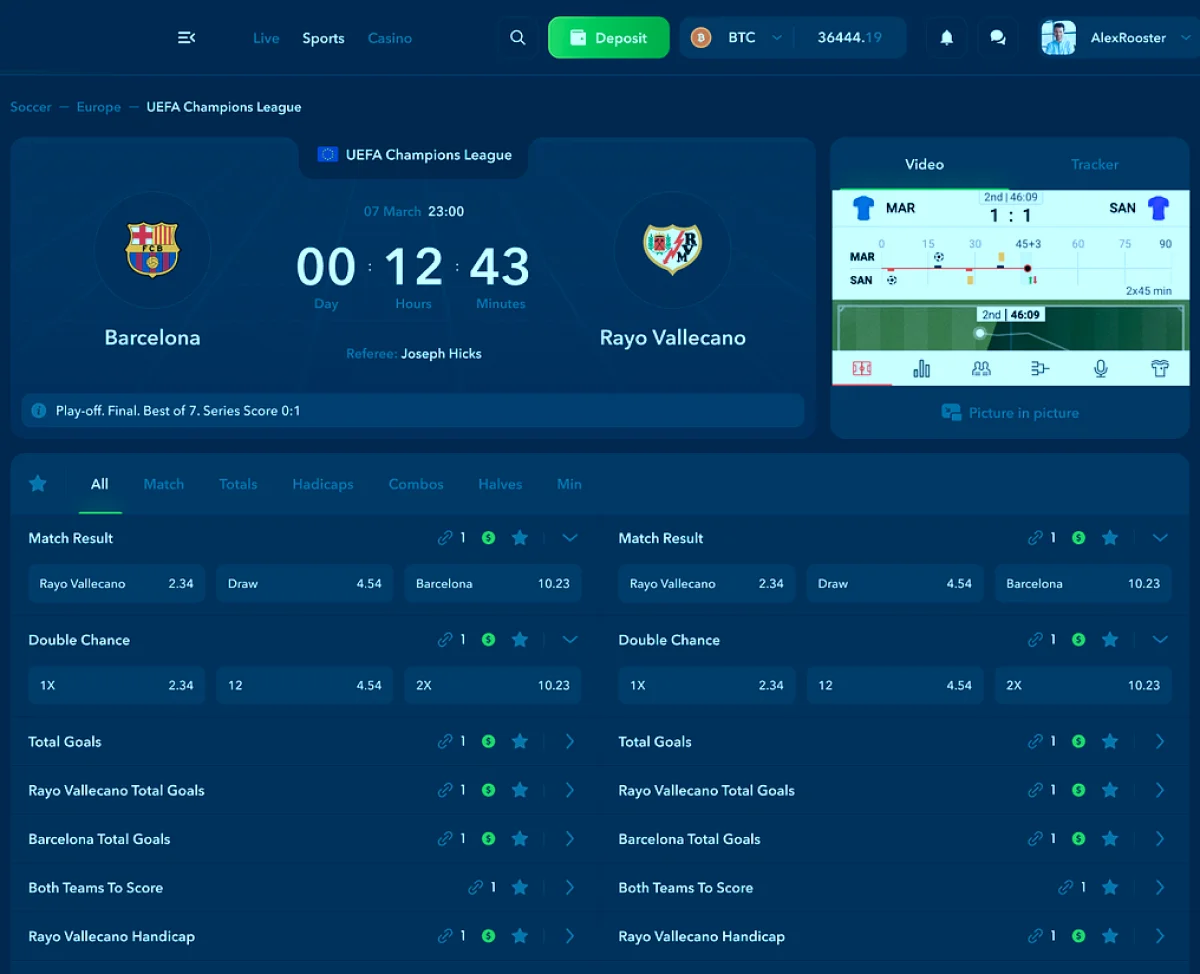
Task: Favorite the Match Result market star
Action: point(519,537)
